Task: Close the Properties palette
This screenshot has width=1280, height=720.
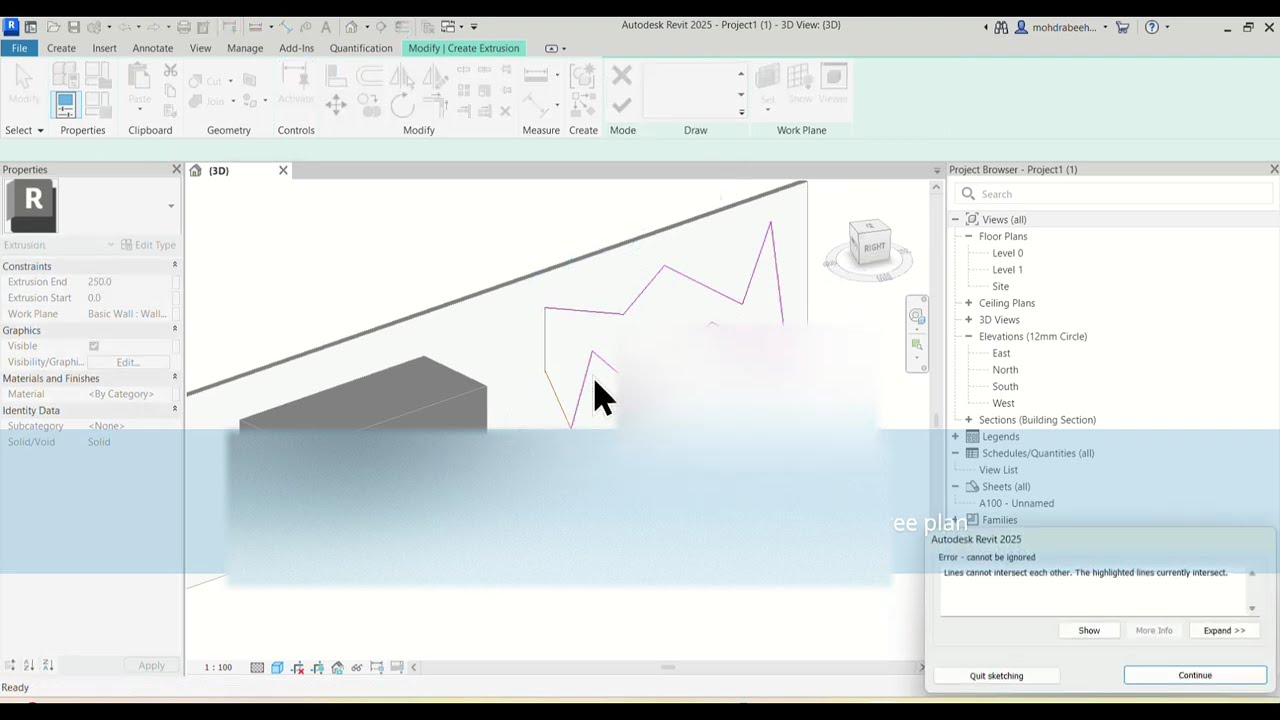Action: pos(177,169)
